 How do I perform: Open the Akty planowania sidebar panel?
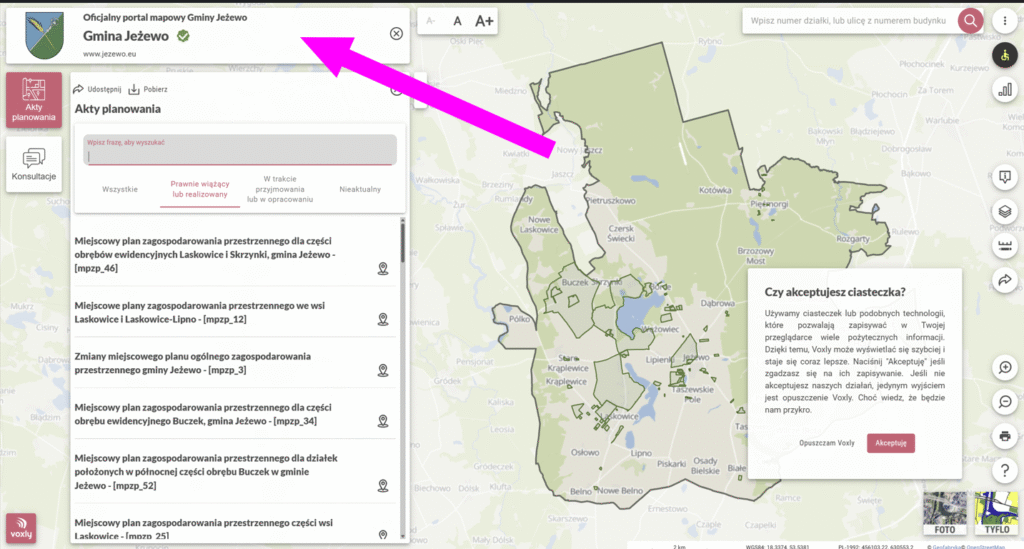pos(33,100)
